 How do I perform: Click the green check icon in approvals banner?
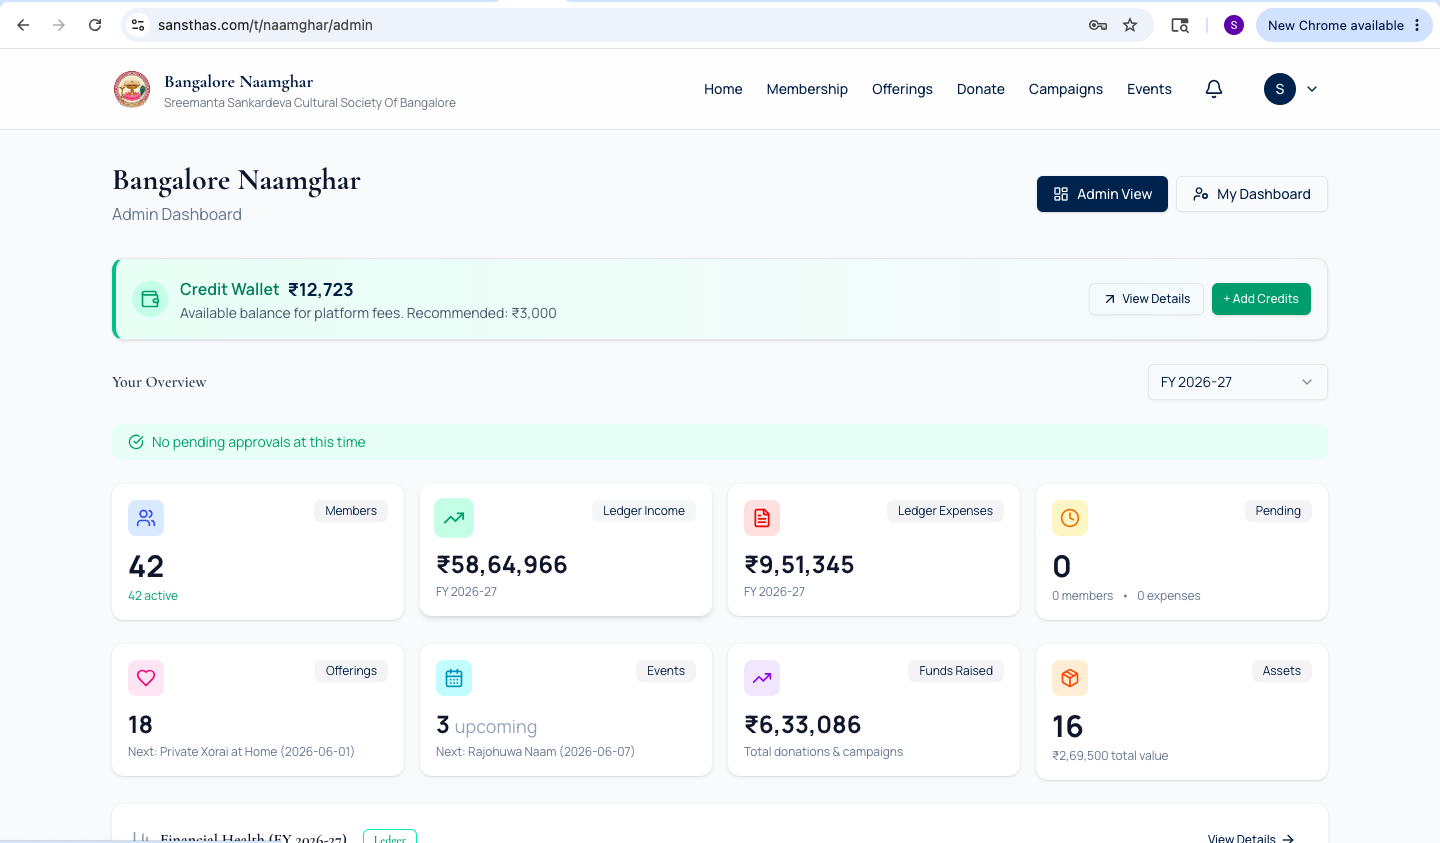point(136,442)
